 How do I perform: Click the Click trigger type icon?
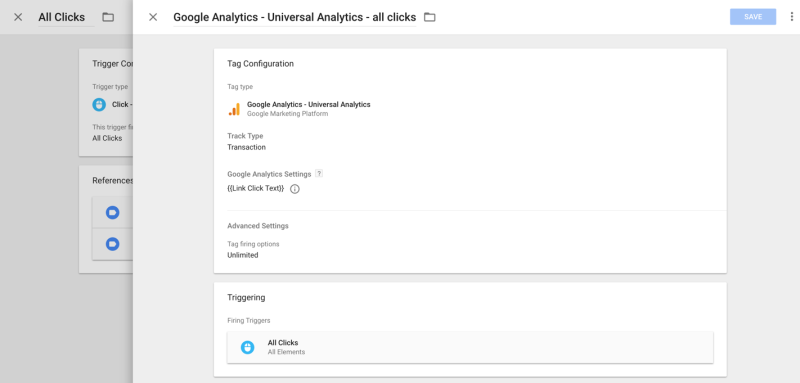(x=99, y=105)
